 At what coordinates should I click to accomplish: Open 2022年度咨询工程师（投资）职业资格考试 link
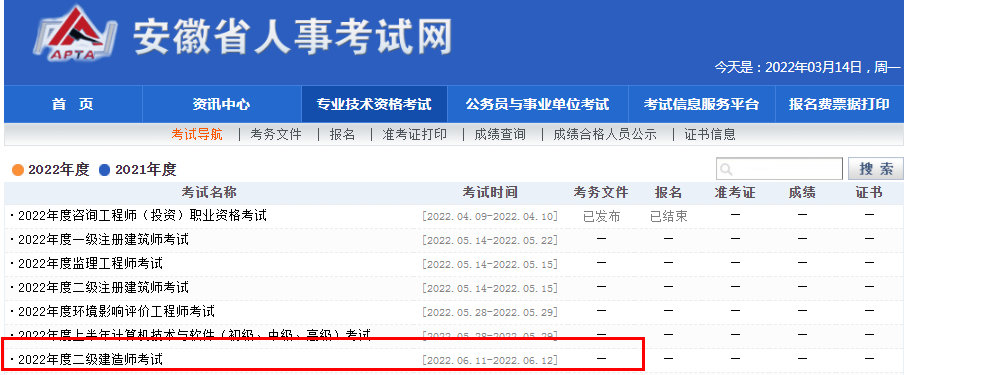[x=142, y=216]
